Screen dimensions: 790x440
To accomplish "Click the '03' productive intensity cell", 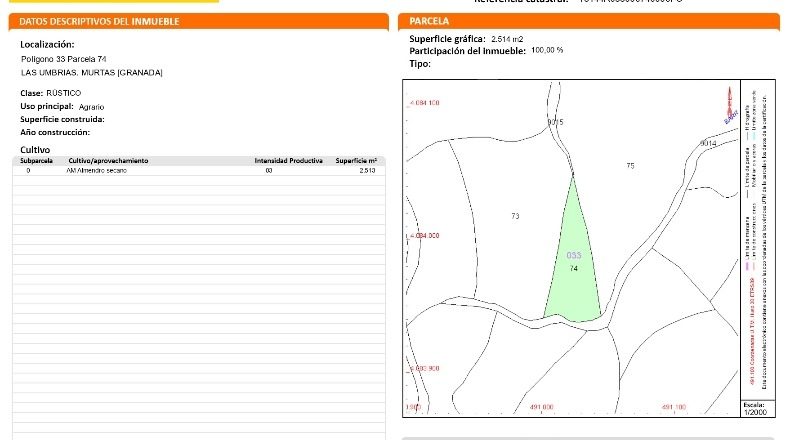I will click(269, 171).
